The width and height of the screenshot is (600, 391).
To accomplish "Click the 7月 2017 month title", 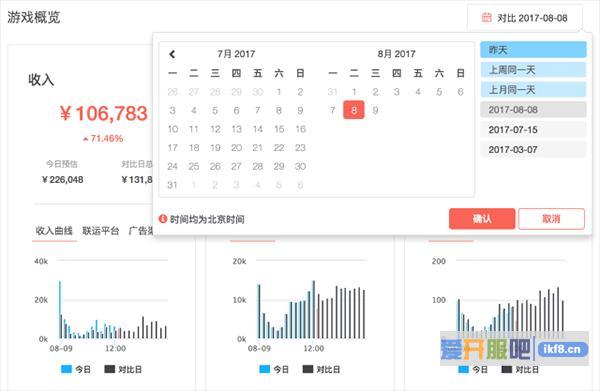I will coord(236,54).
